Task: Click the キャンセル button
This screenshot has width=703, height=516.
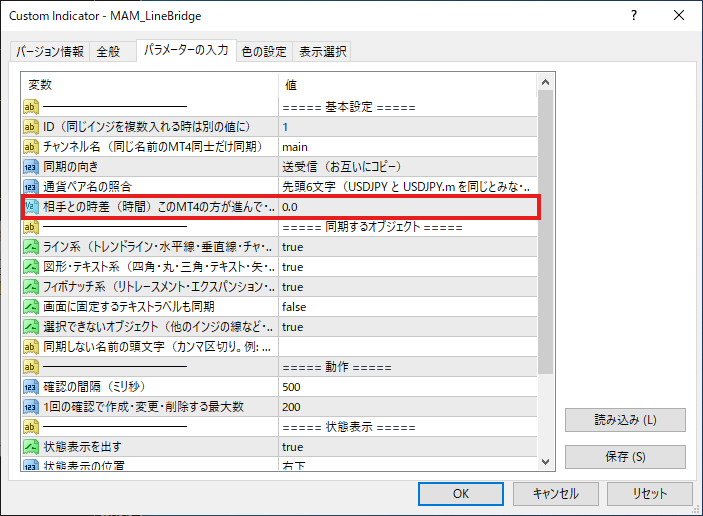Action: pyautogui.click(x=555, y=494)
